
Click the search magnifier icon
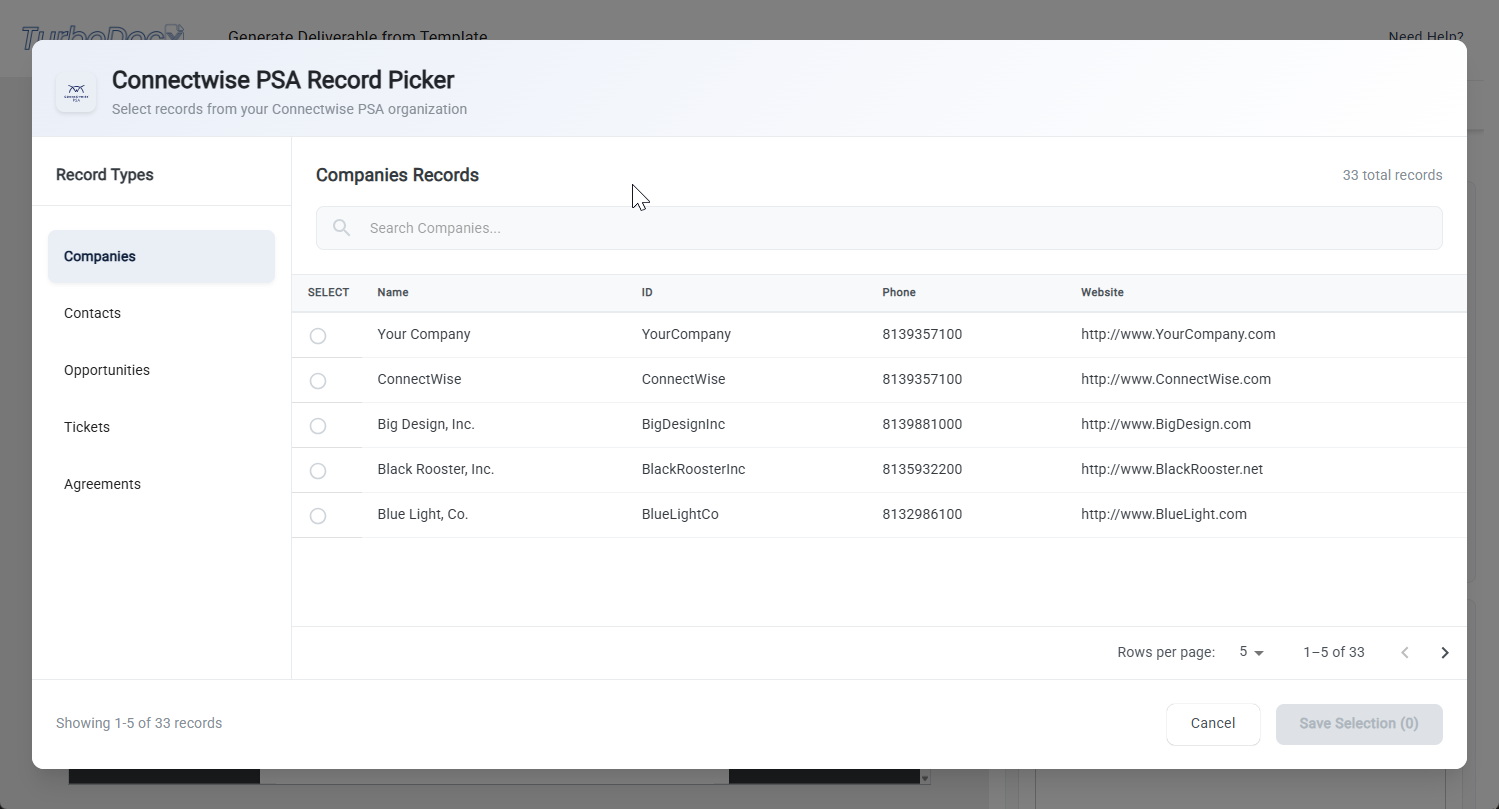click(x=342, y=228)
